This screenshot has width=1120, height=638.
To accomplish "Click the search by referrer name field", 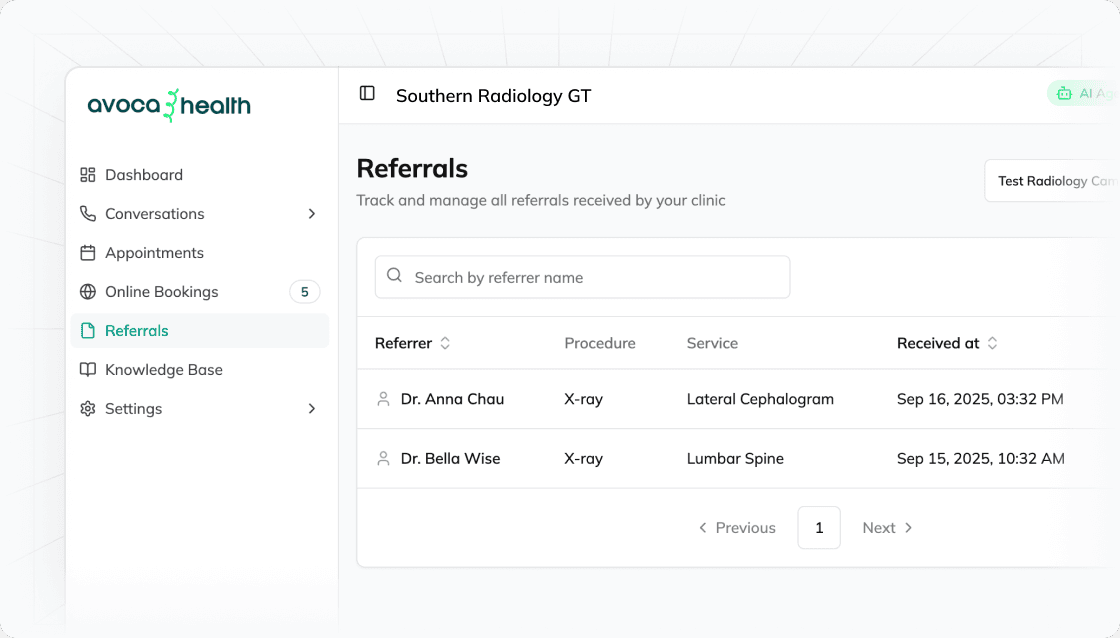I will (582, 276).
